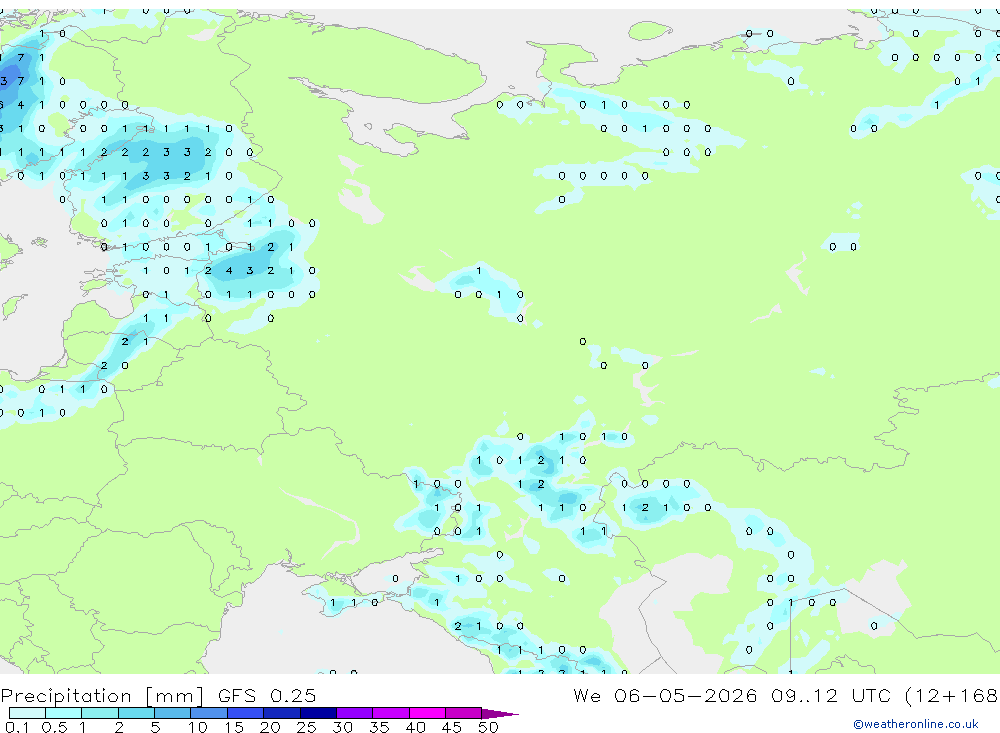1000x733 pixels.
Task: Click the '50' legend scale label
Action: pyautogui.click(x=489, y=727)
